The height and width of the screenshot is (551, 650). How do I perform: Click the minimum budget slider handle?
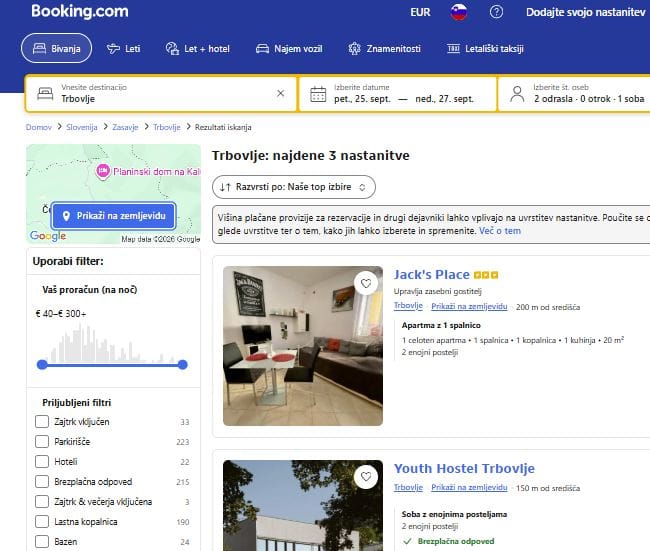pos(42,364)
